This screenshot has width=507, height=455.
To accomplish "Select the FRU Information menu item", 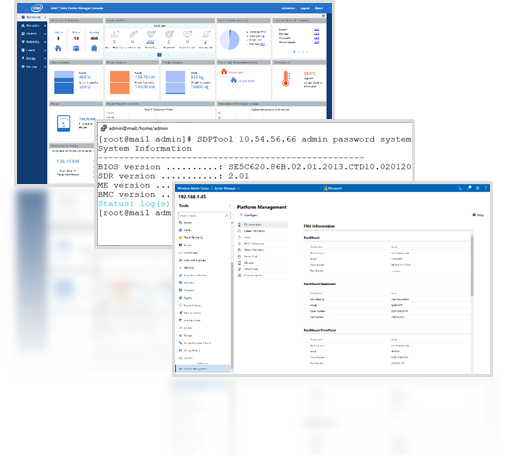I will click(262, 225).
